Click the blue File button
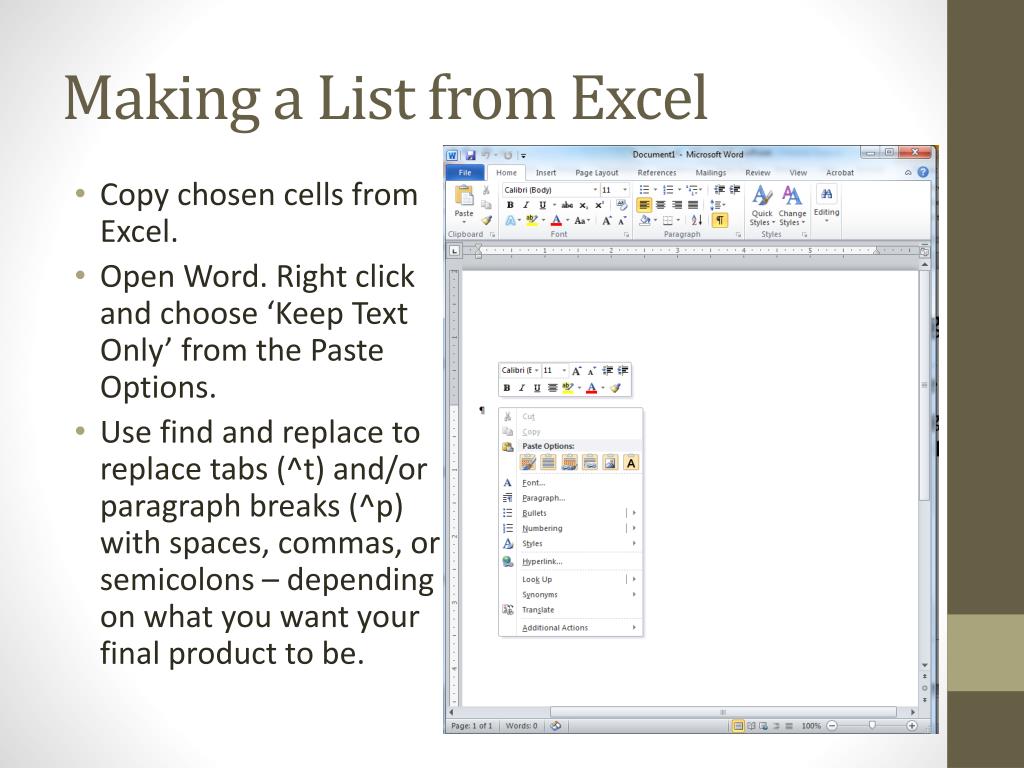Image resolution: width=1024 pixels, height=768 pixels. 465,172
